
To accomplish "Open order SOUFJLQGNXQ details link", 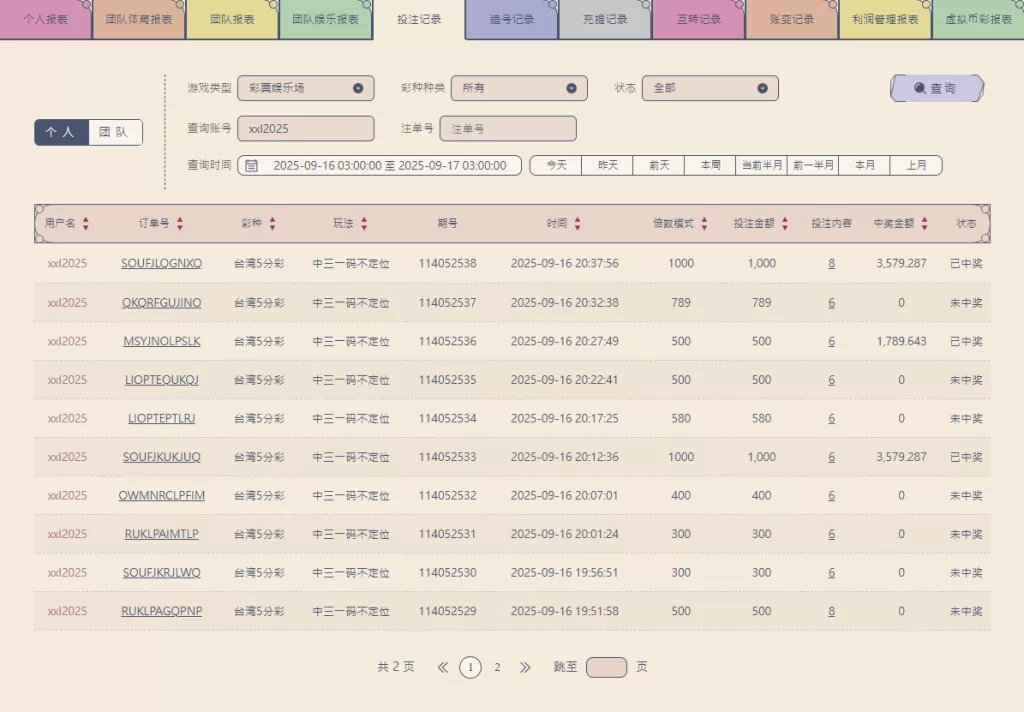I will [x=161, y=264].
